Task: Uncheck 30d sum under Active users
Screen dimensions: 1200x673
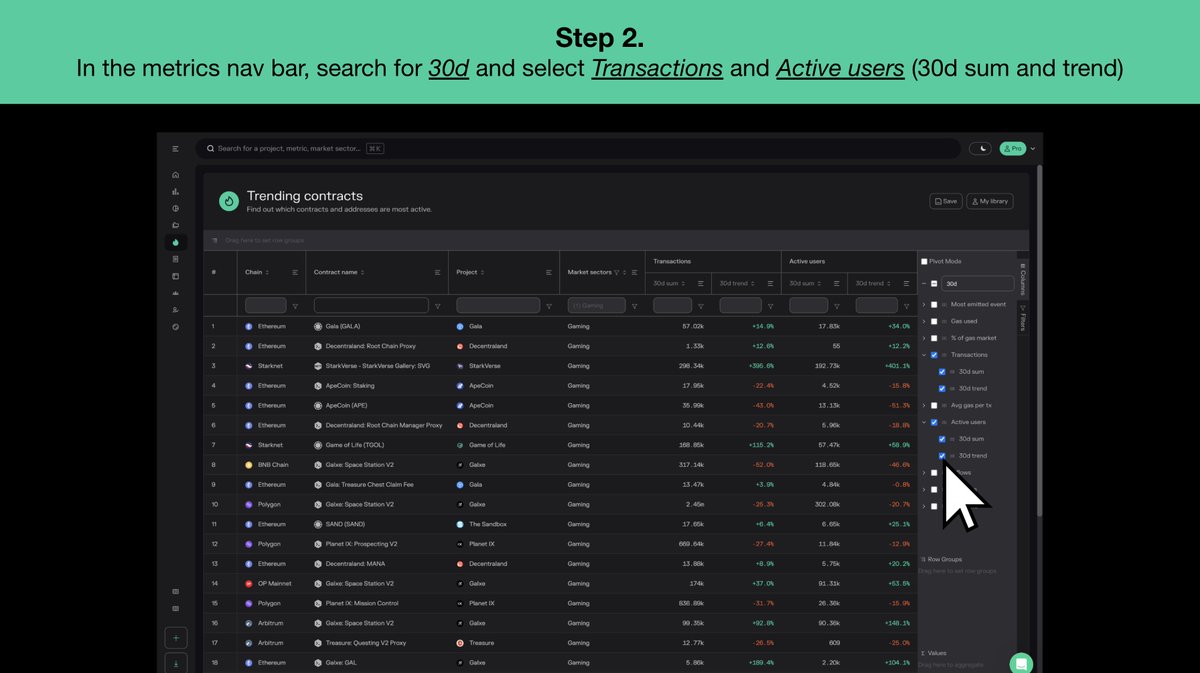Action: [x=942, y=439]
